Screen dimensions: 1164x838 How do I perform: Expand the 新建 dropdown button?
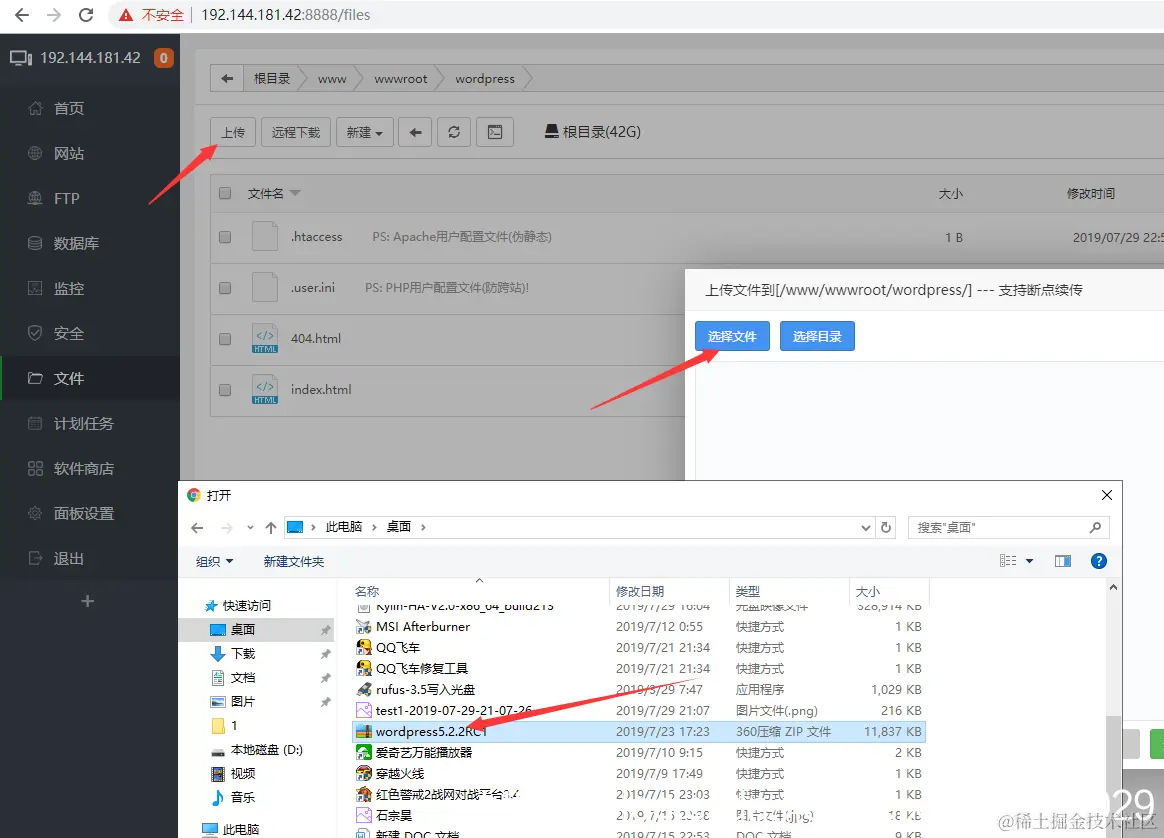point(364,132)
